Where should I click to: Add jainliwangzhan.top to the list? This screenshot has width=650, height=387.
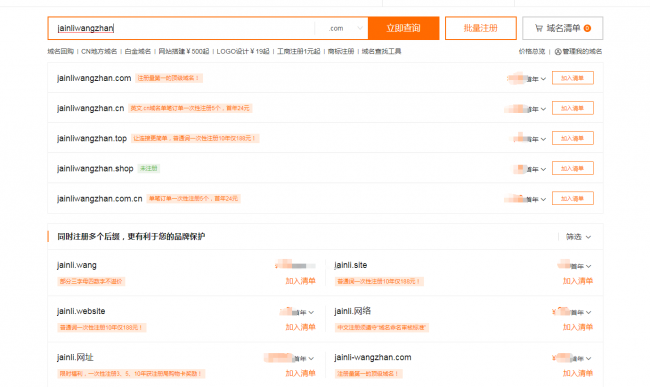[x=572, y=138]
